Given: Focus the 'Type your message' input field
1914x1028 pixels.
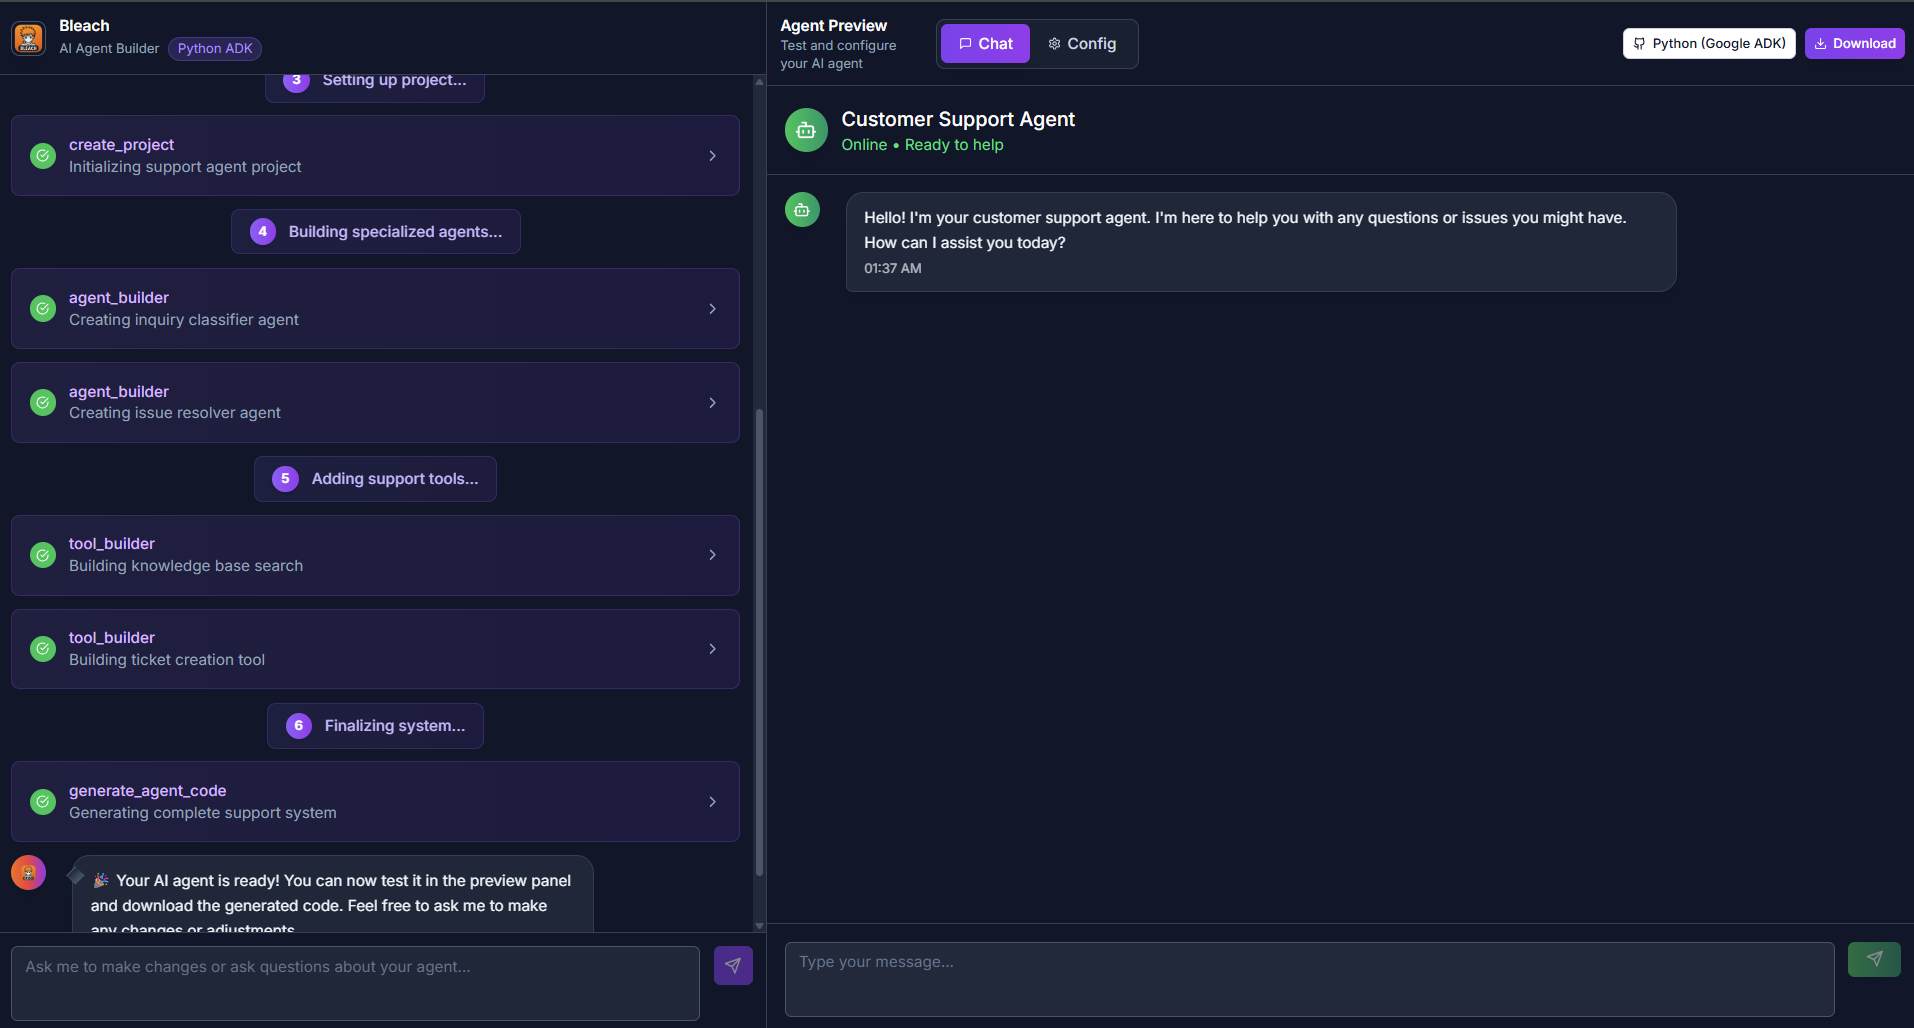Looking at the screenshot, I should pyautogui.click(x=1310, y=979).
